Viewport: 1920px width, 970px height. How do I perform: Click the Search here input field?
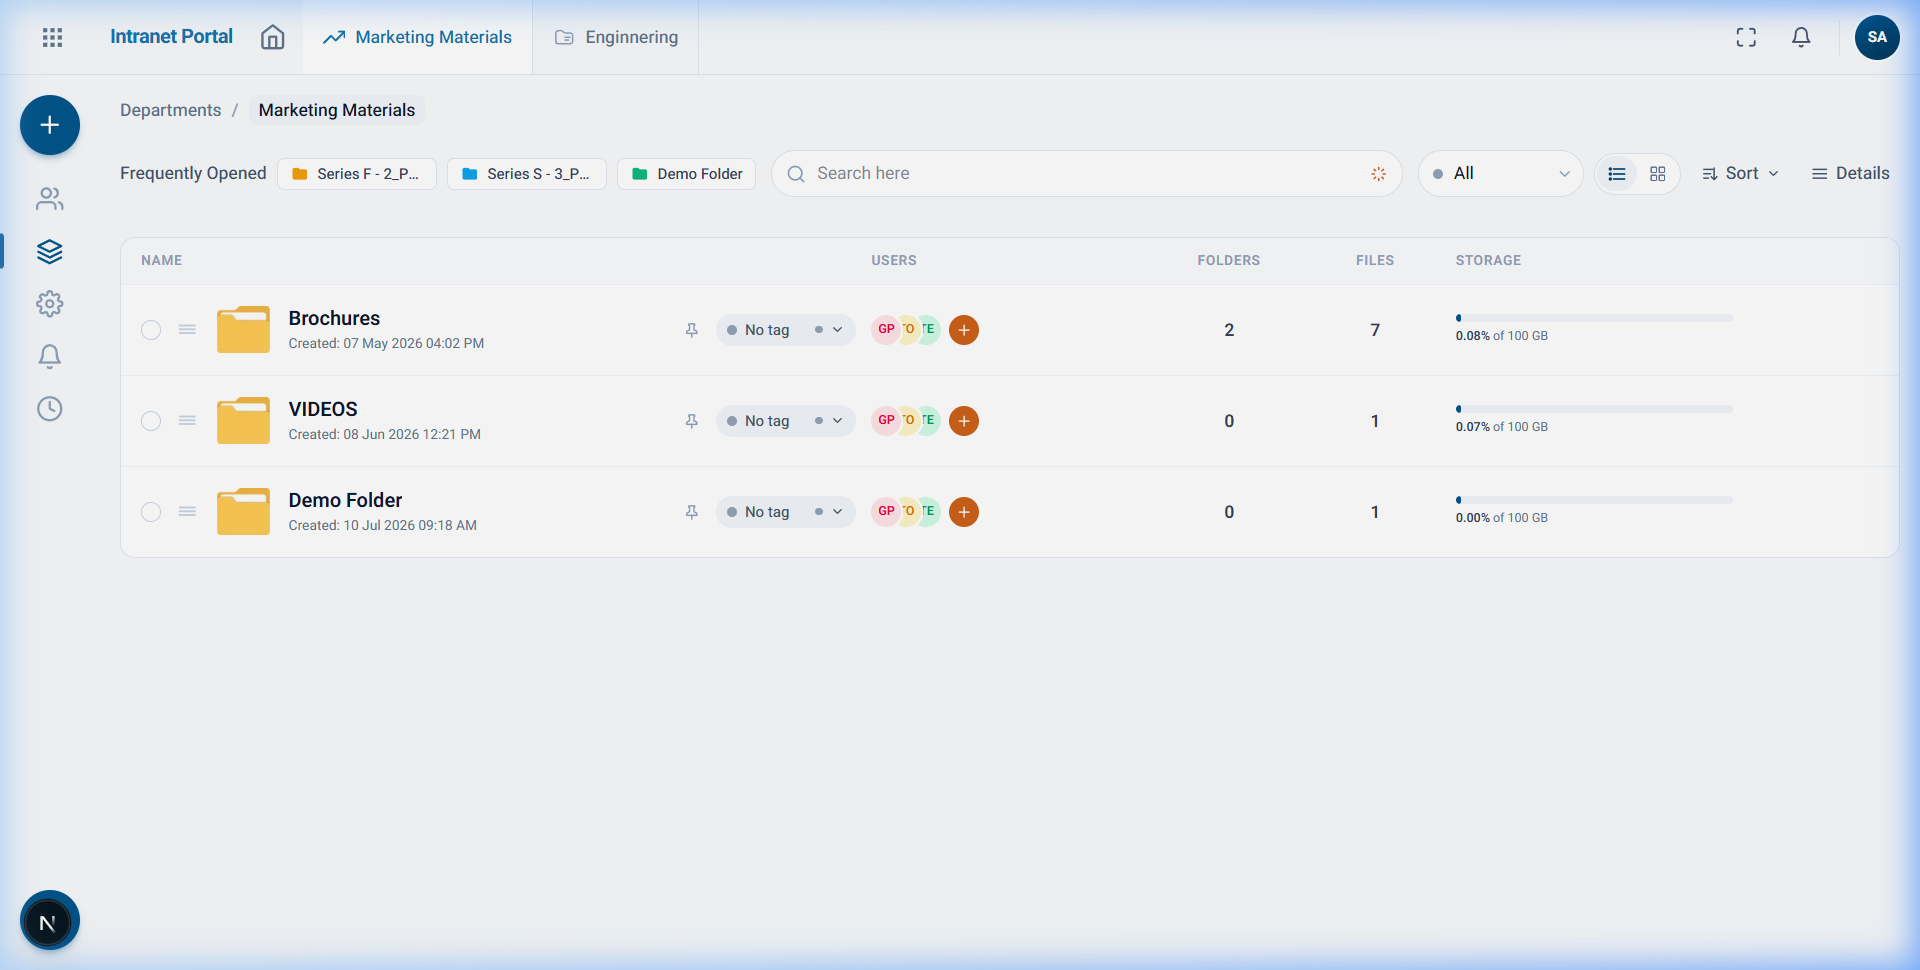coord(1087,174)
